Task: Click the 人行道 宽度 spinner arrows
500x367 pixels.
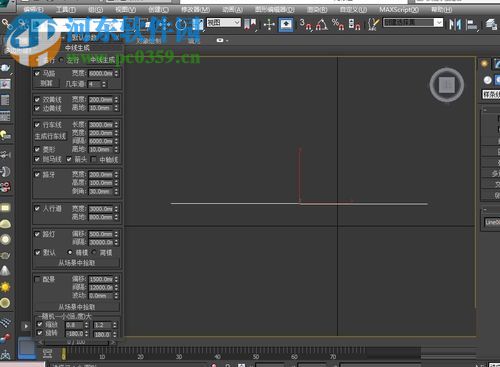Action: tap(116, 209)
